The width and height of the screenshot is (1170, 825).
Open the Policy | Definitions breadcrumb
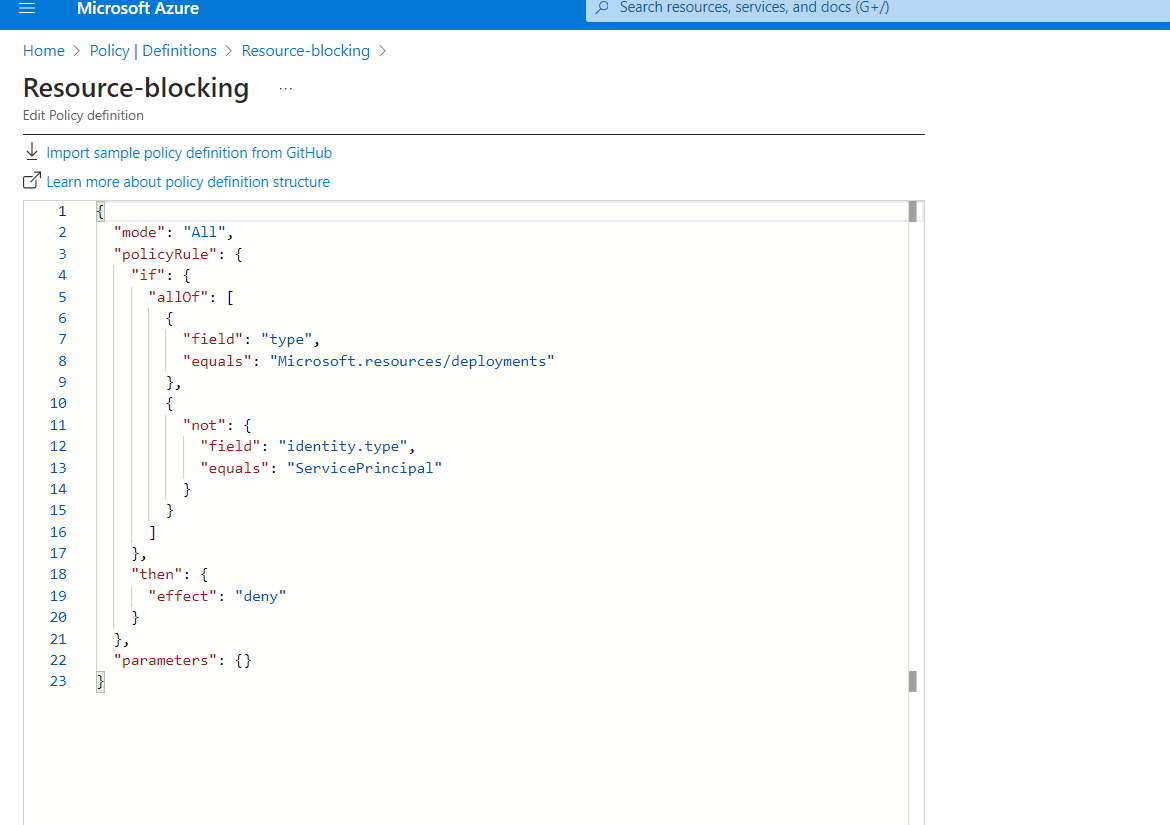pos(153,51)
